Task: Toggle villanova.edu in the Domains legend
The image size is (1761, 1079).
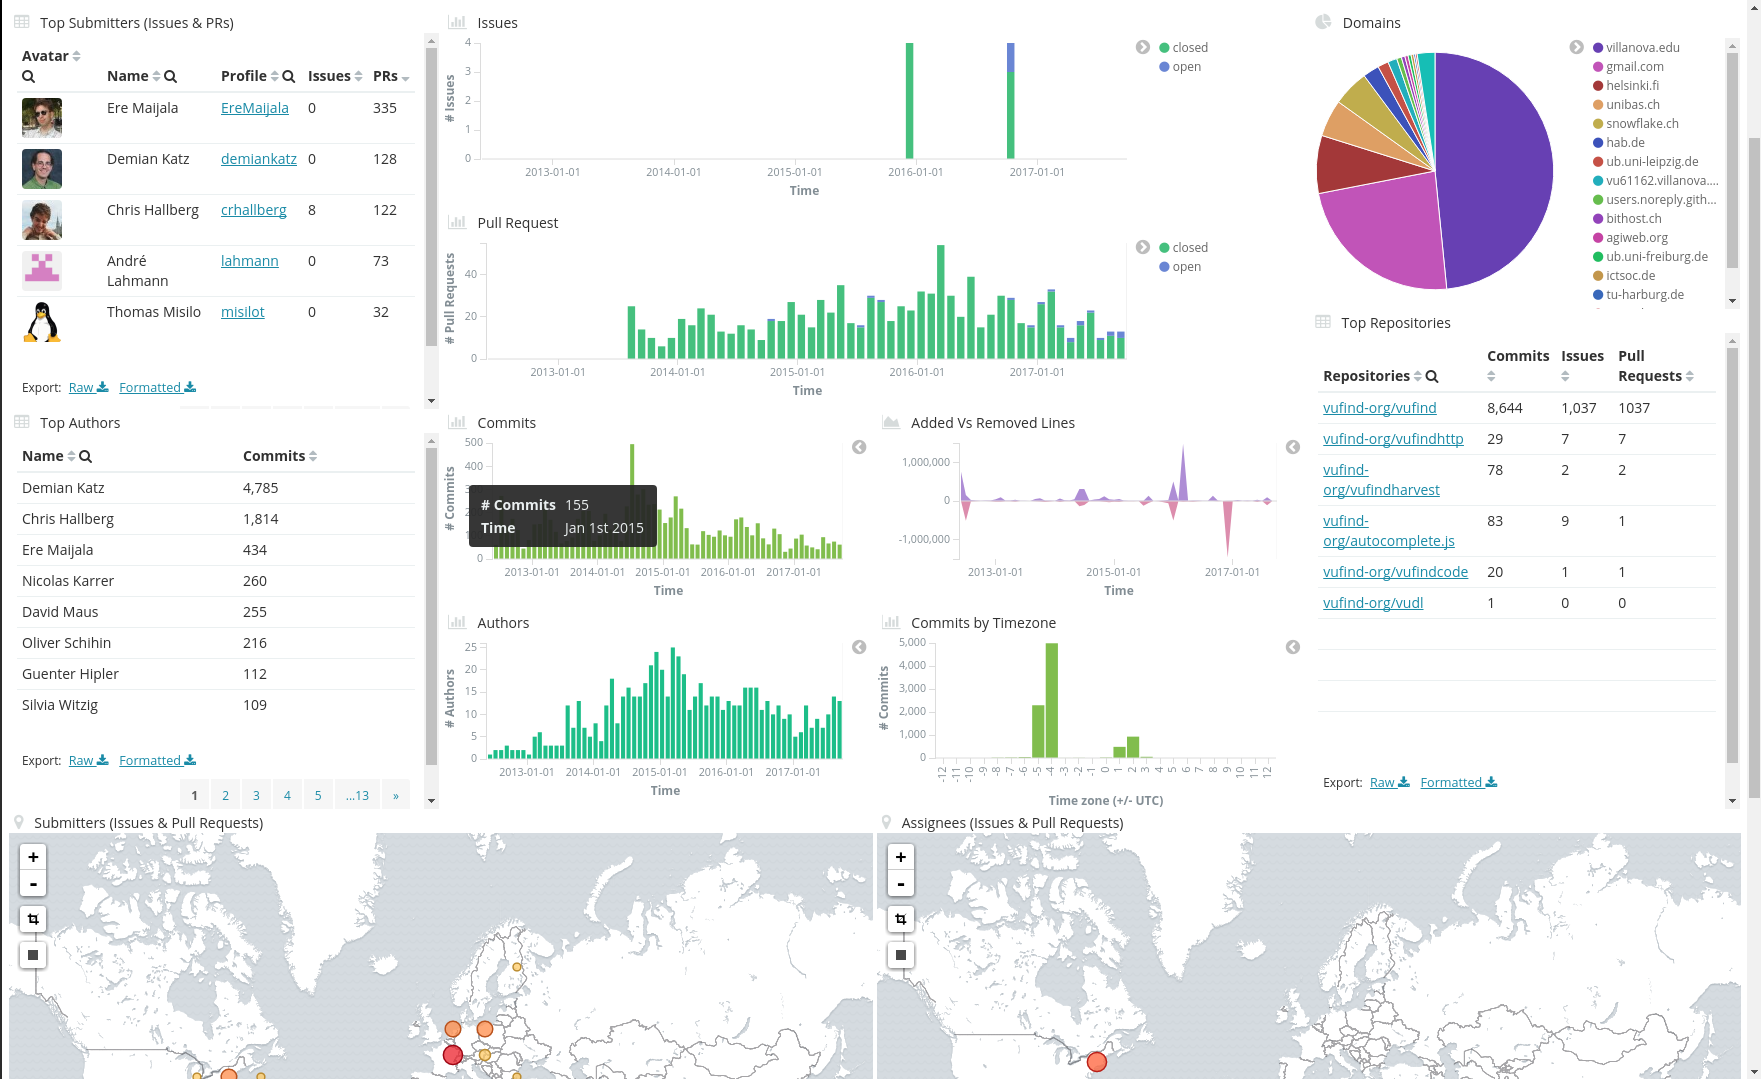Action: (1642, 48)
